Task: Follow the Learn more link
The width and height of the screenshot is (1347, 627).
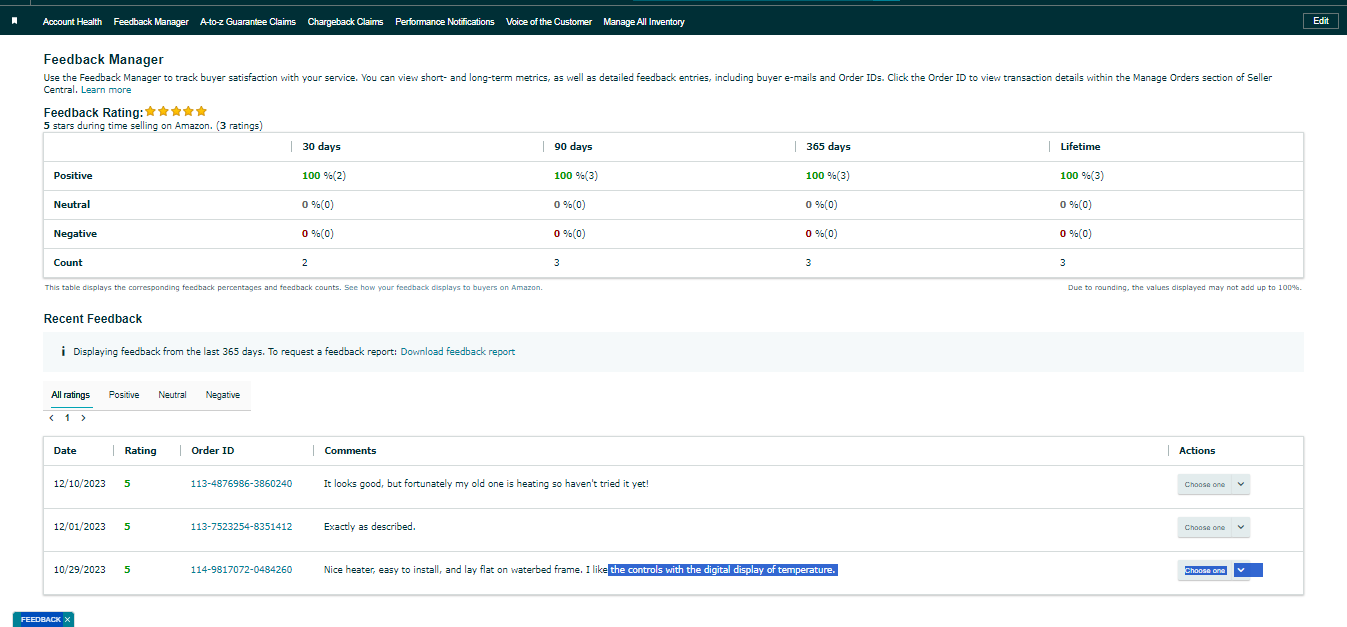Action: click(x=106, y=90)
